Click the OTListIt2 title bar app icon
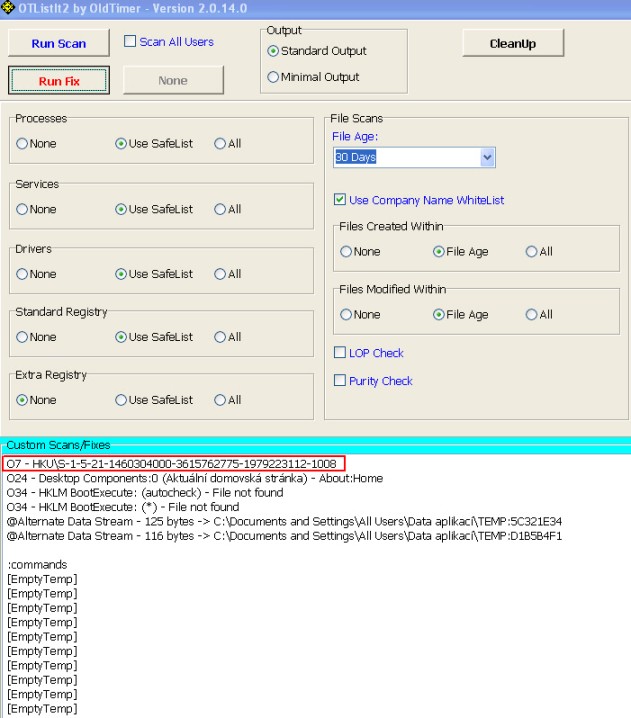Viewport: 631px width, 718px height. (8, 9)
